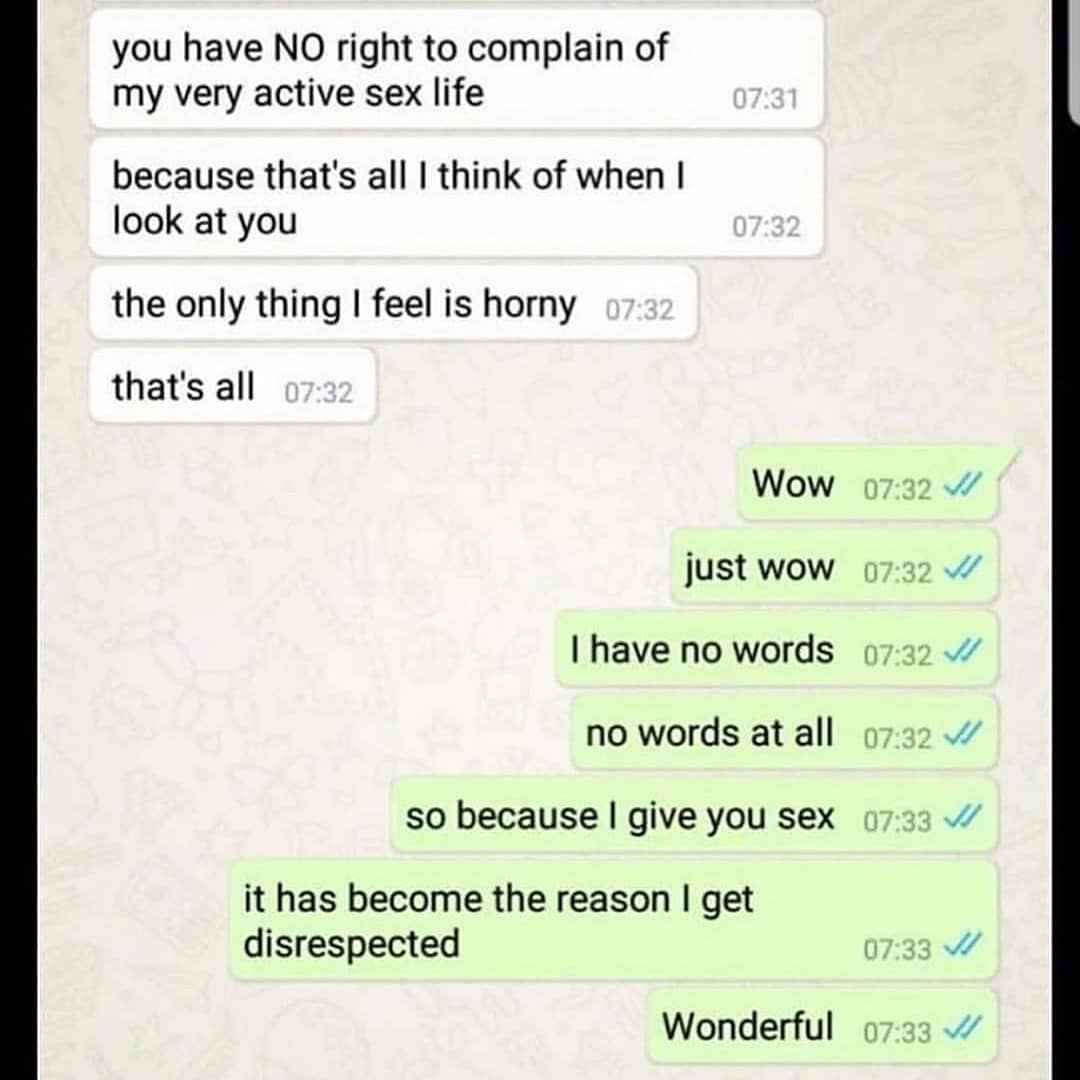Tap the 'it has become the reason' message
The image size is (1080, 1080).
(614, 920)
